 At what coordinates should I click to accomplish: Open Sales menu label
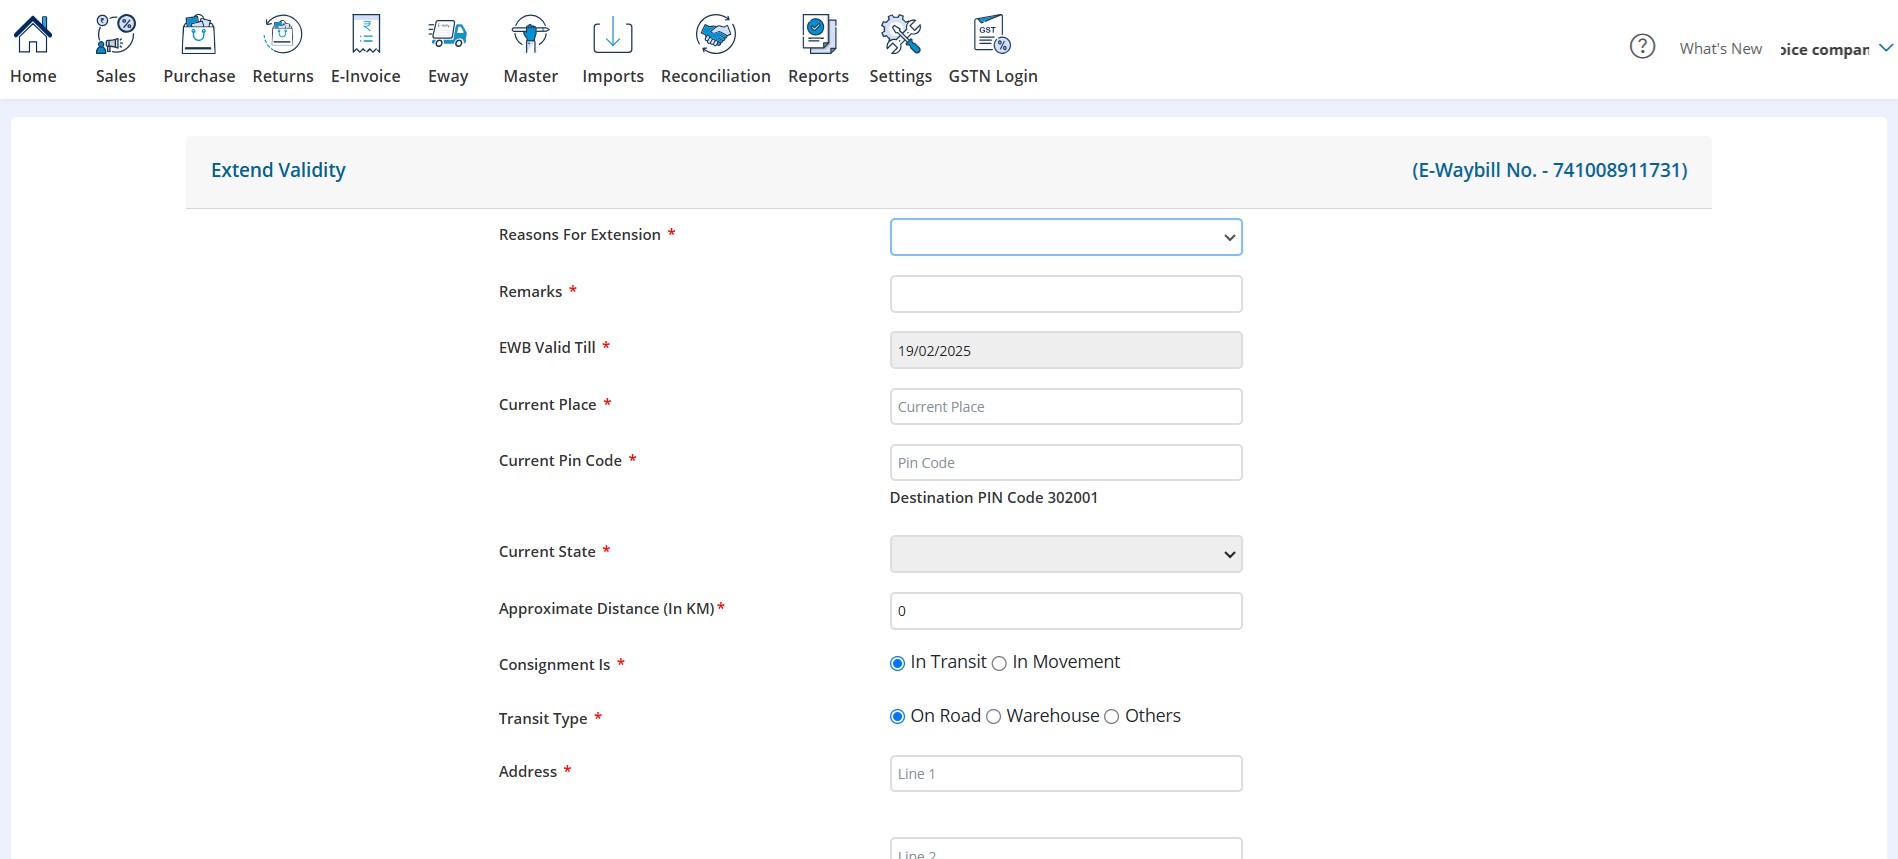coord(116,76)
